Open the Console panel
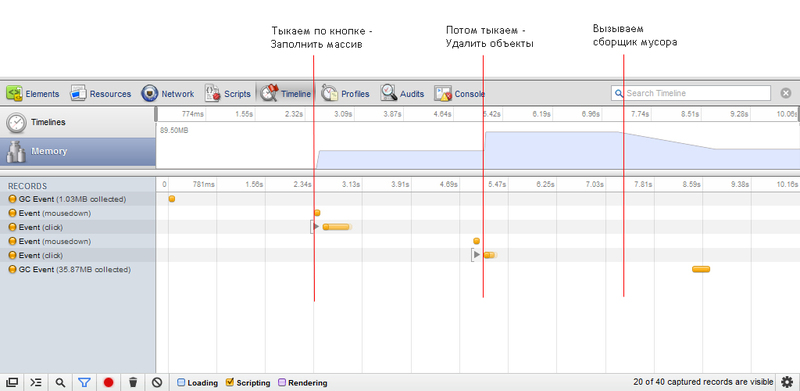 (x=459, y=94)
